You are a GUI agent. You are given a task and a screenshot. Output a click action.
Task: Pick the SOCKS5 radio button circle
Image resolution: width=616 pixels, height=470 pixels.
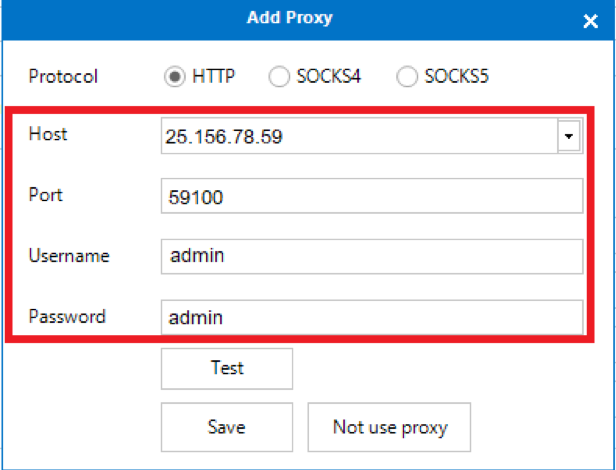pyautogui.click(x=407, y=76)
